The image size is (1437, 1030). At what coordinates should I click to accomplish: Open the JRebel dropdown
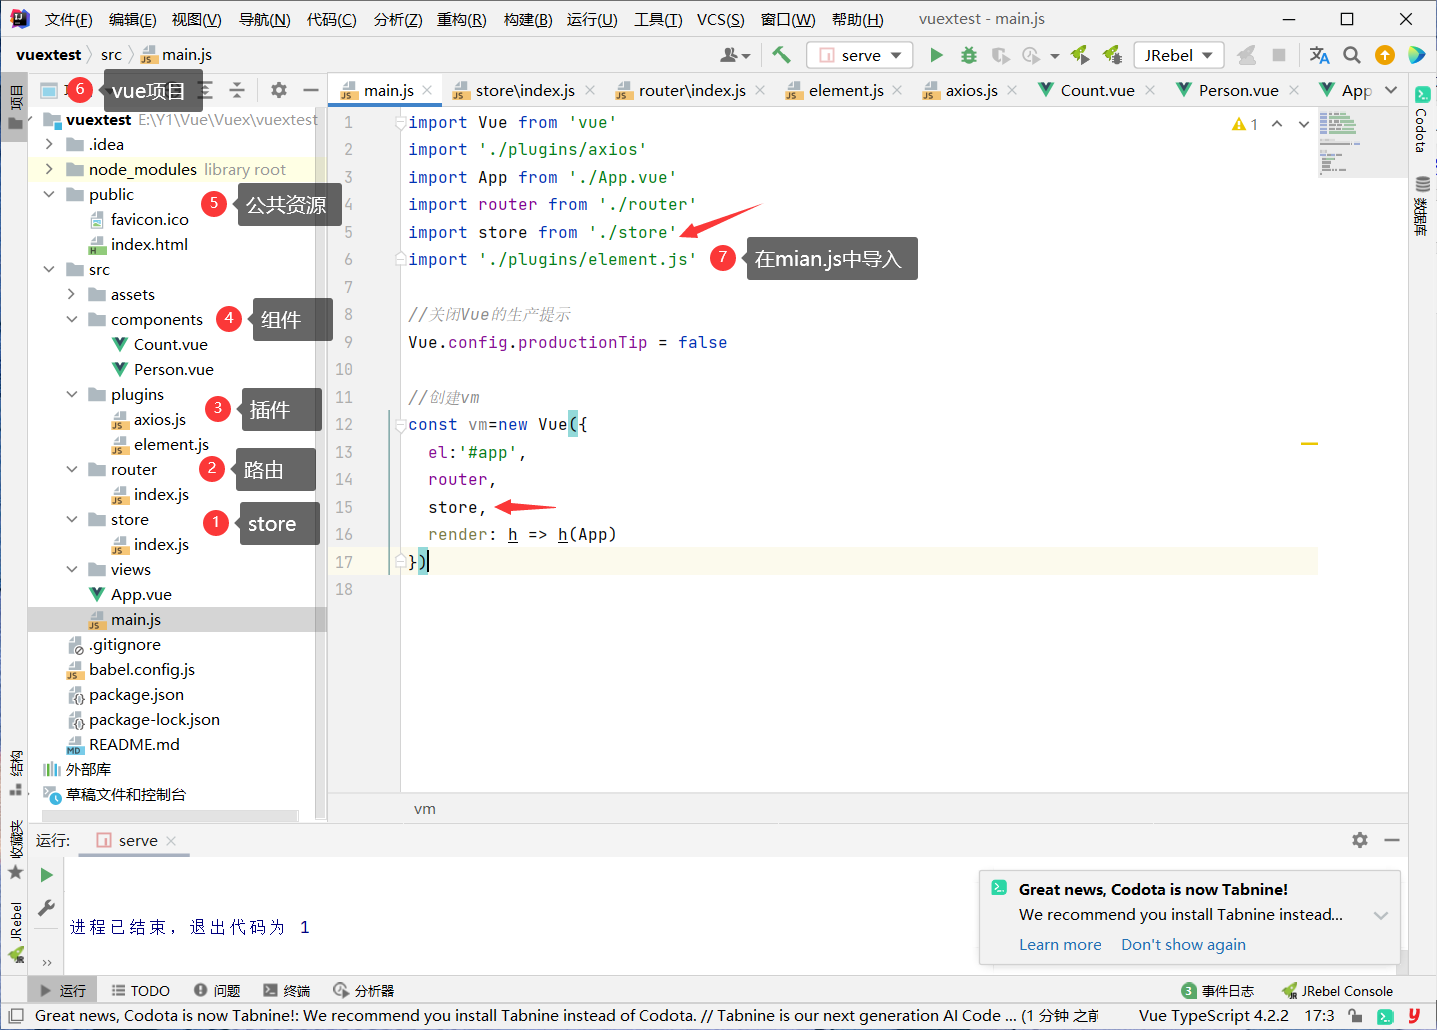(1179, 55)
